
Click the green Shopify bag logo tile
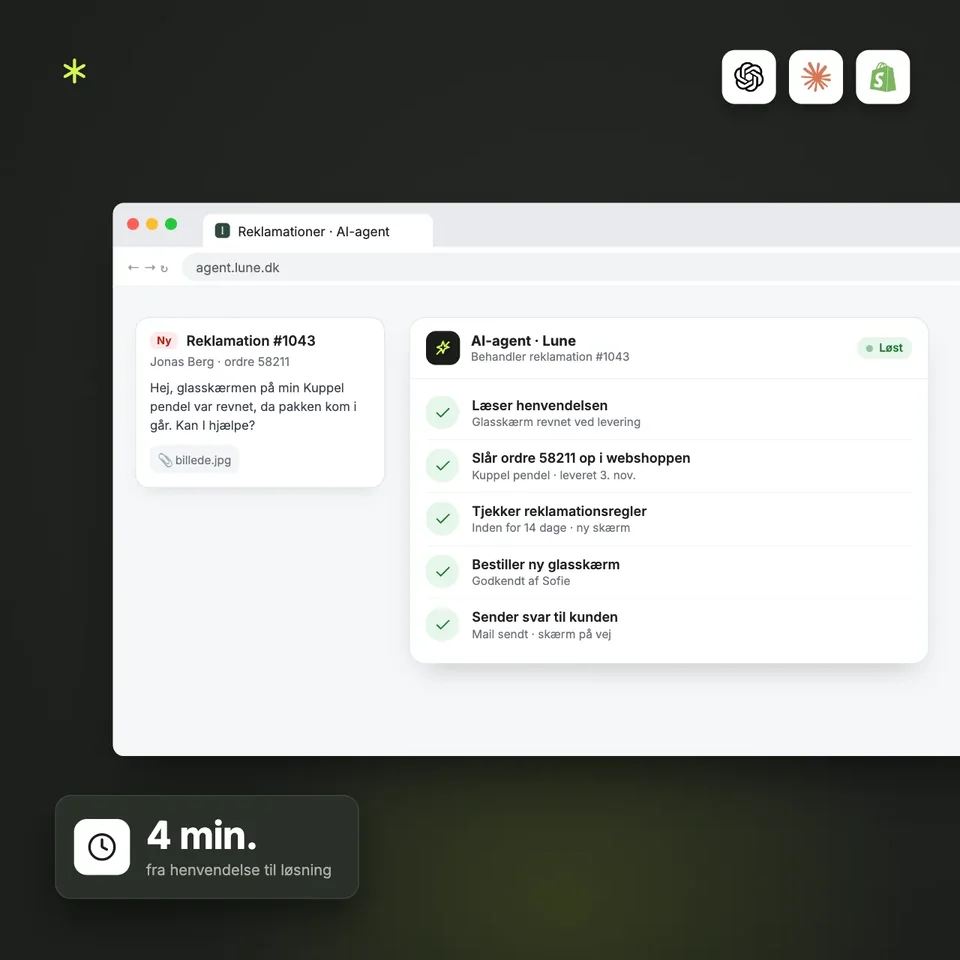882,77
